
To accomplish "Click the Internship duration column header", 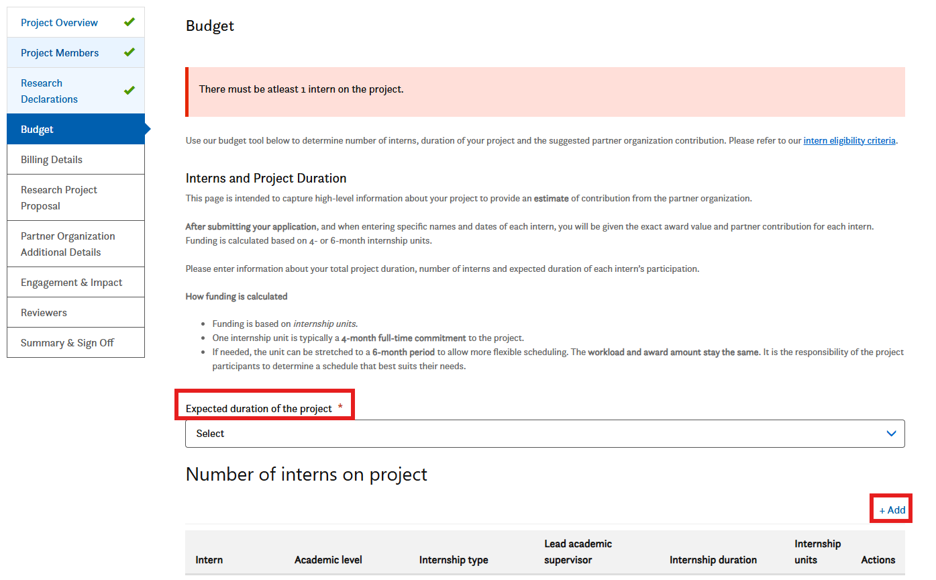I will (x=713, y=560).
